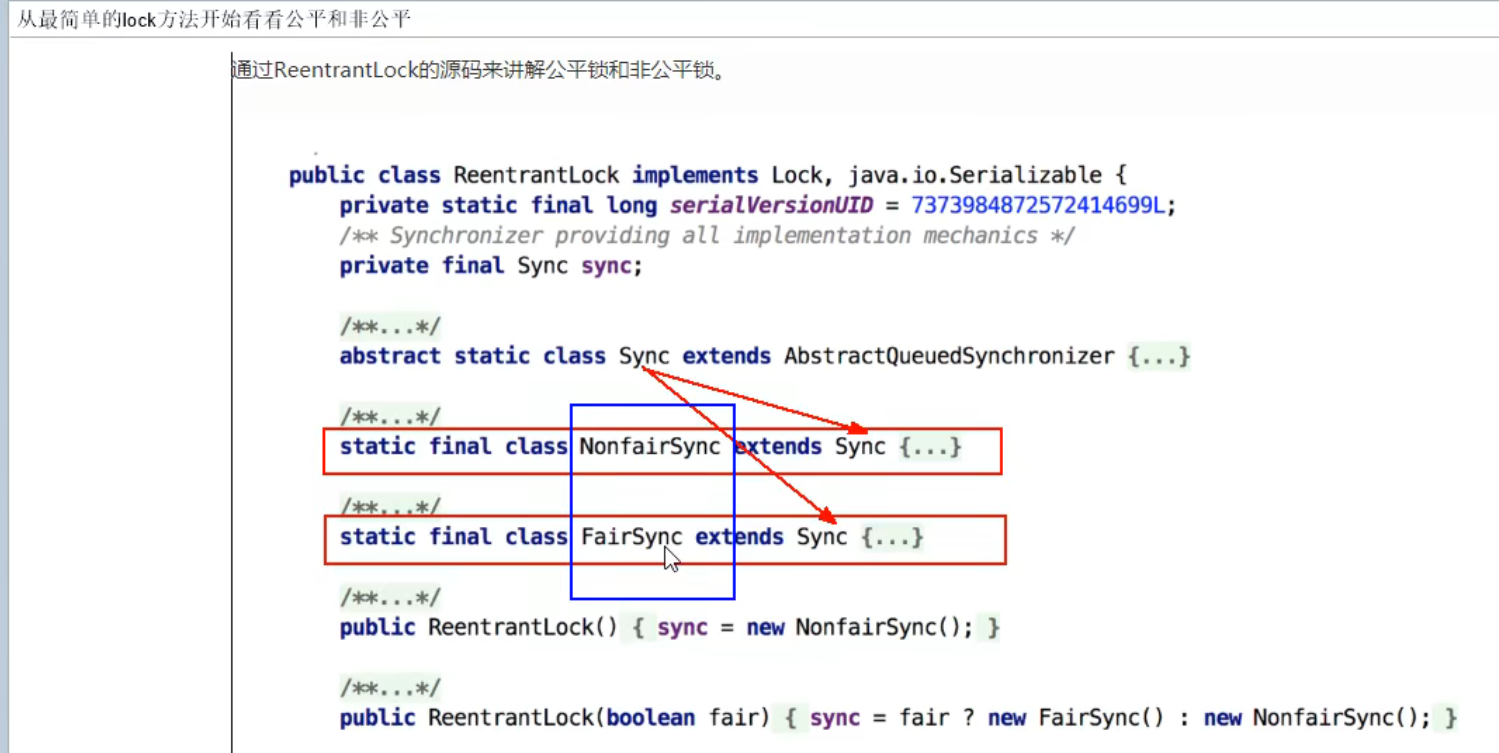This screenshot has width=1499, height=753.
Task: Click the value 7373984872572414699L
Action: pos(1038,206)
